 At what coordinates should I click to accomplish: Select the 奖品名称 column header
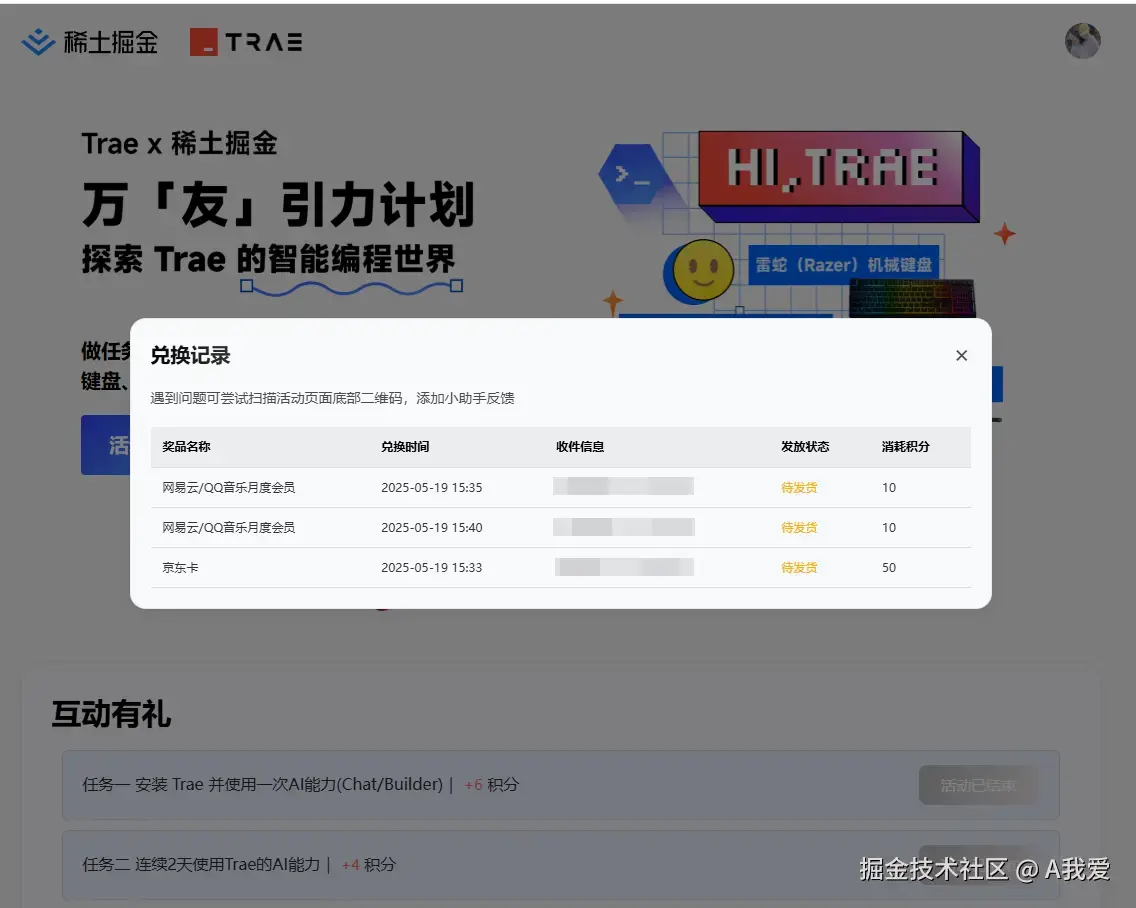pyautogui.click(x=184, y=447)
